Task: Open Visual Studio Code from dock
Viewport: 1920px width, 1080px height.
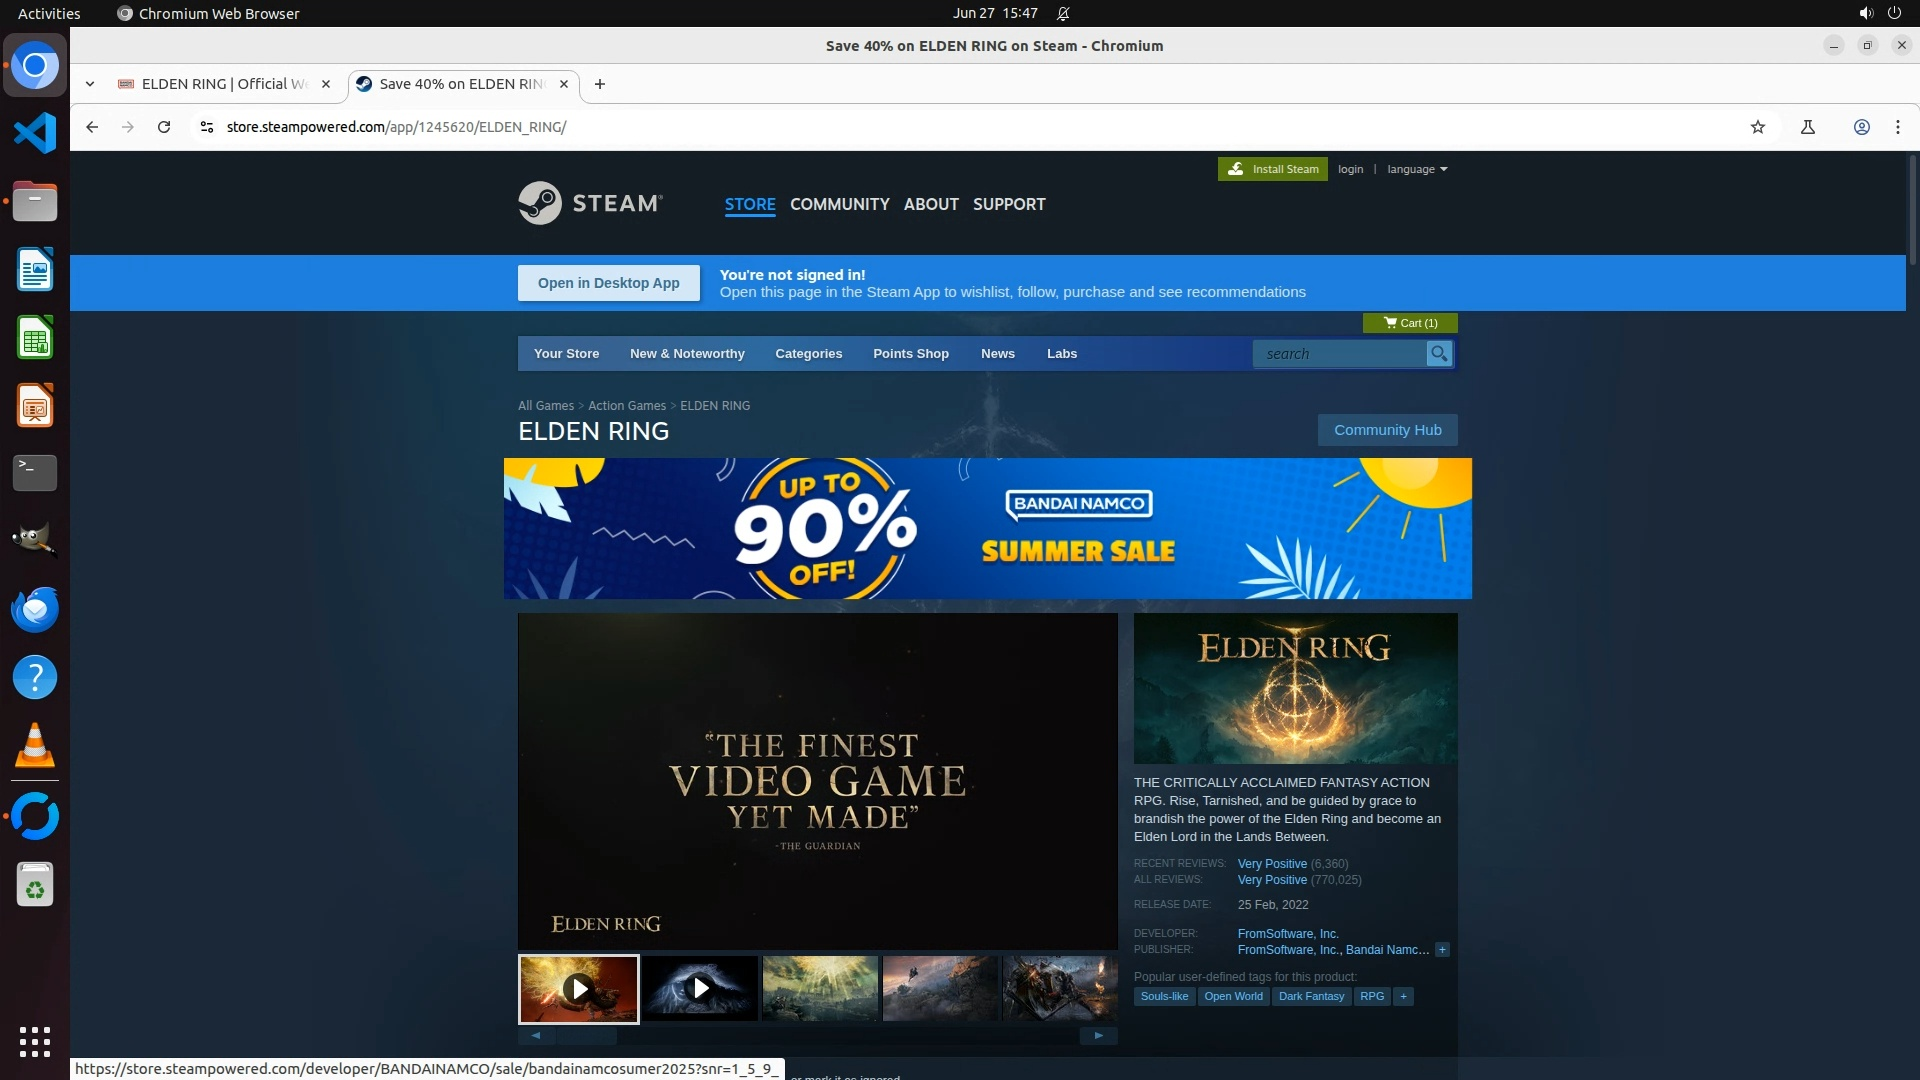Action: (35, 133)
